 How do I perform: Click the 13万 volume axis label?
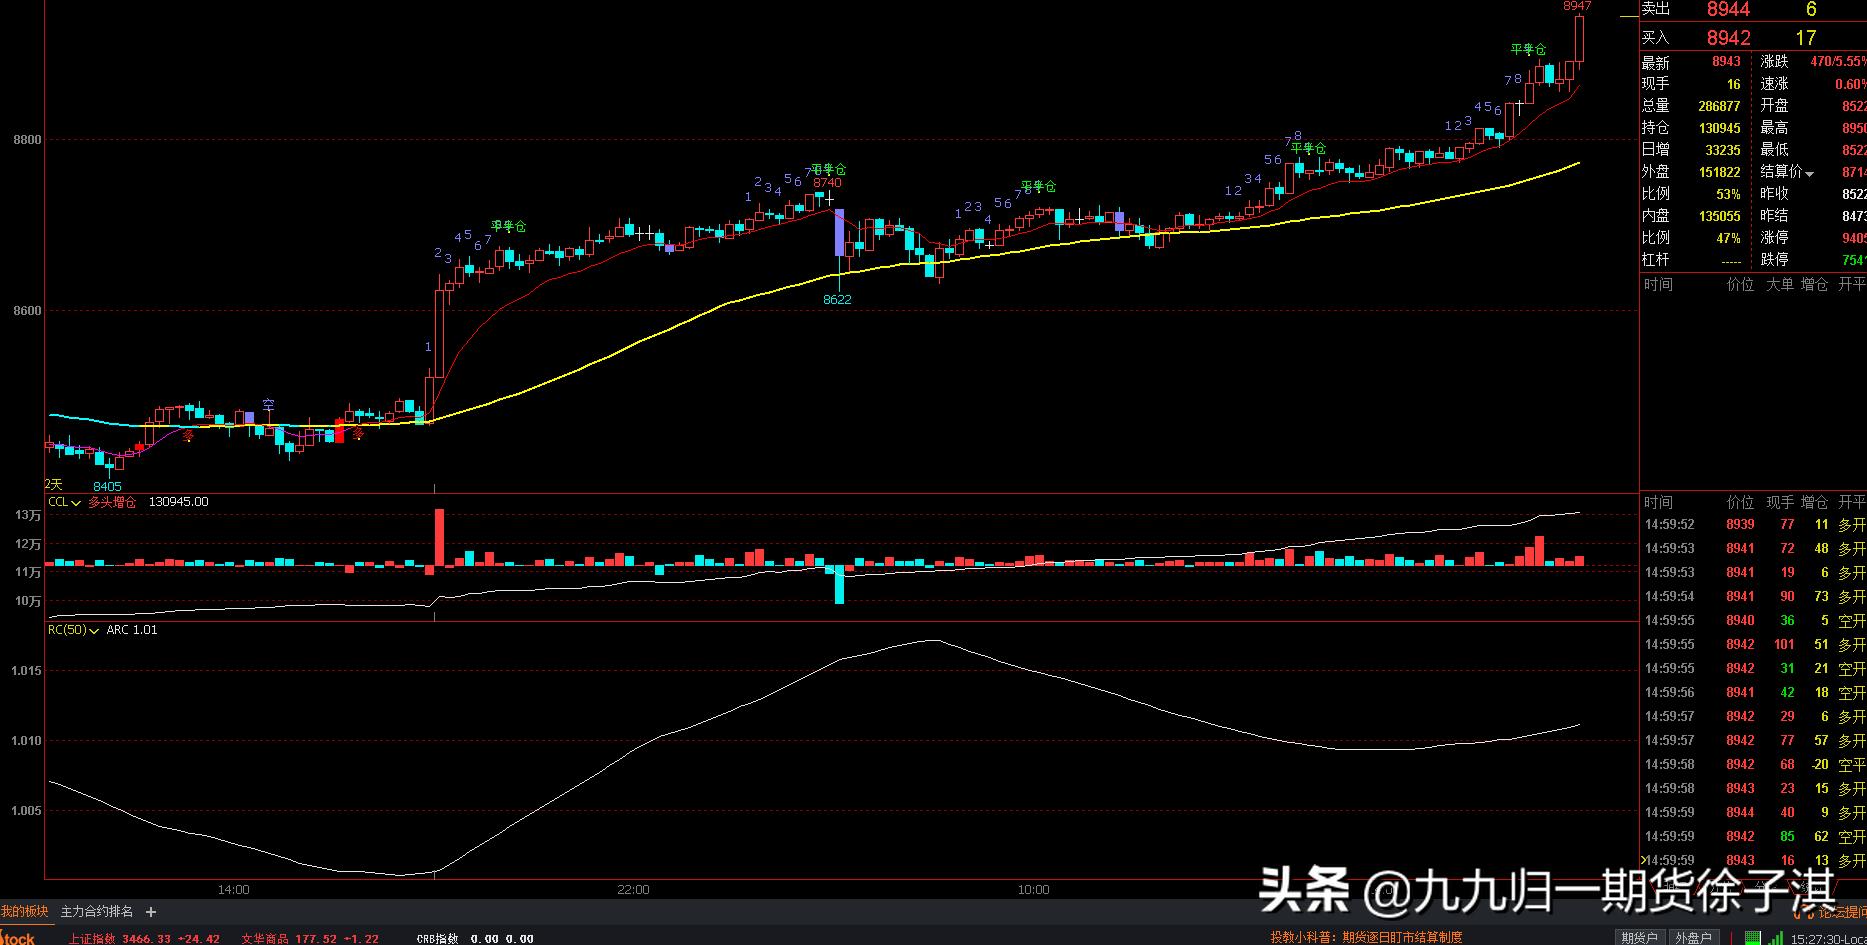tap(28, 516)
